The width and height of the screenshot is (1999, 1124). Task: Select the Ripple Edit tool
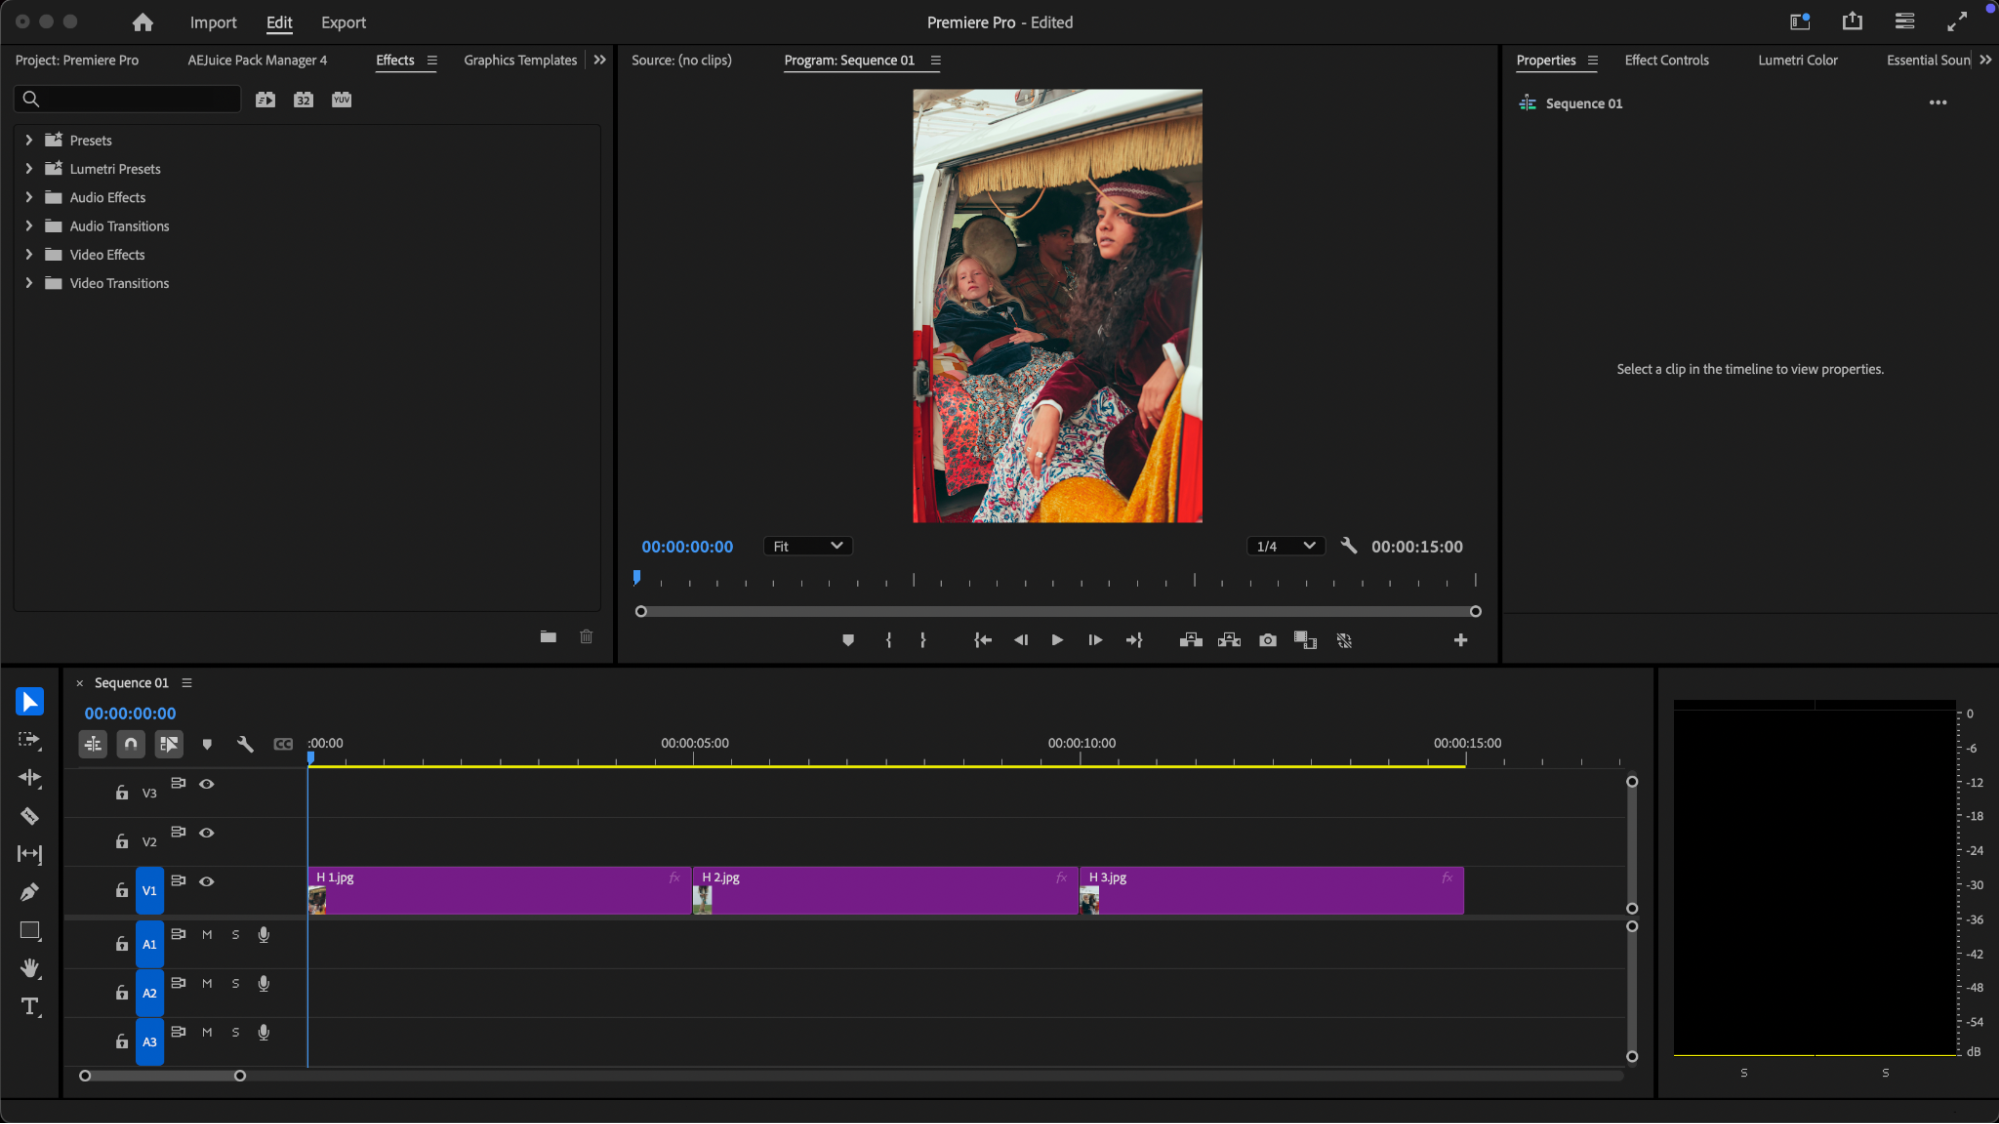click(x=29, y=778)
